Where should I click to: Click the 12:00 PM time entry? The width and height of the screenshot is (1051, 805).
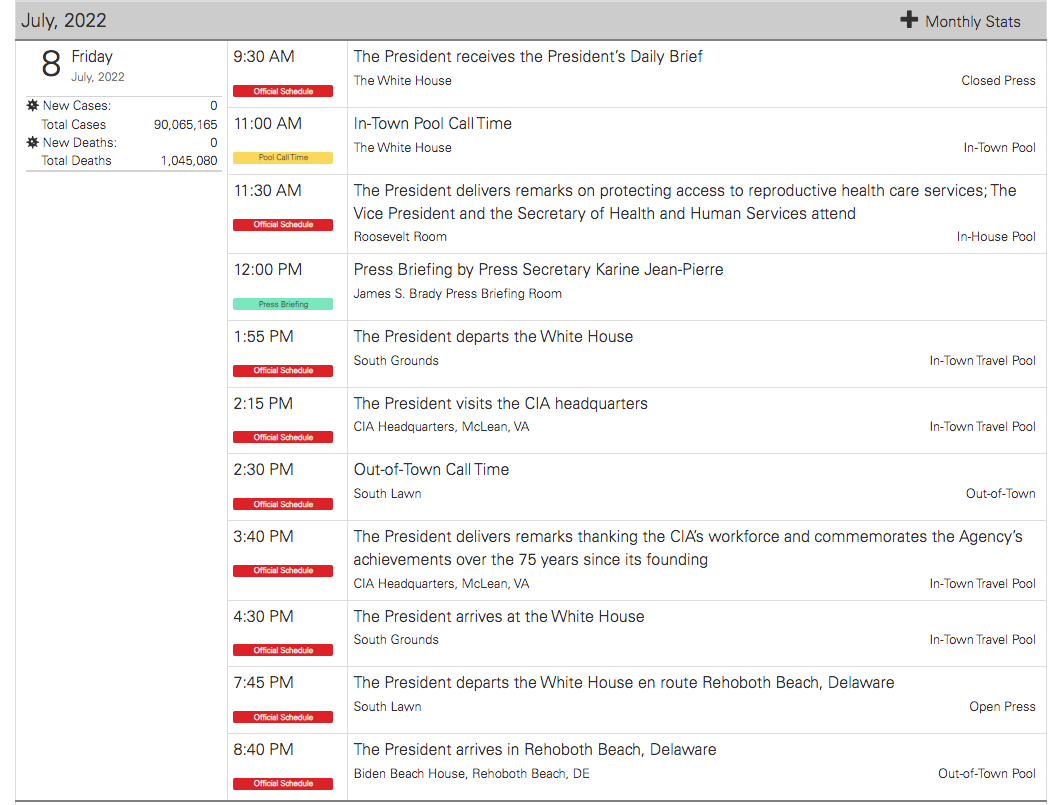pyautogui.click(x=267, y=270)
